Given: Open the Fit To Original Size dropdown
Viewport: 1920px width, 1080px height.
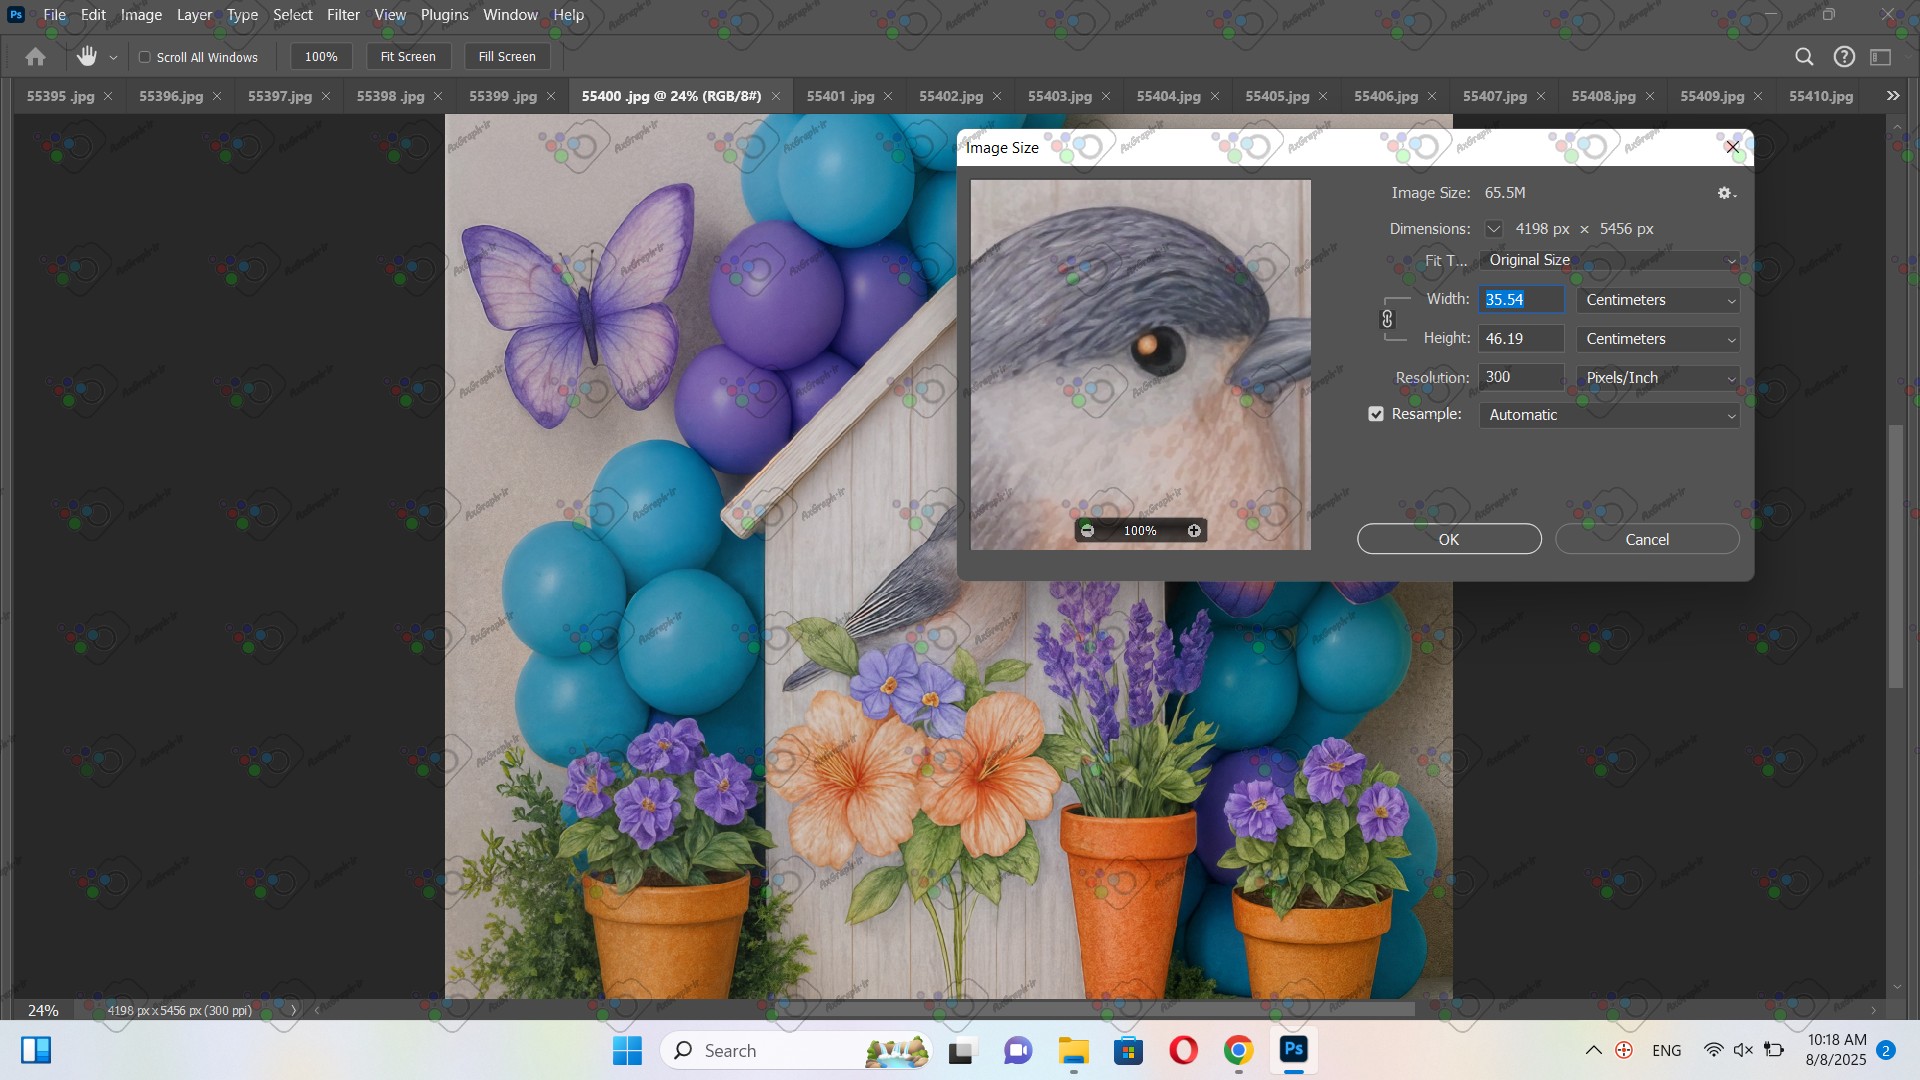Looking at the screenshot, I should tap(1609, 260).
